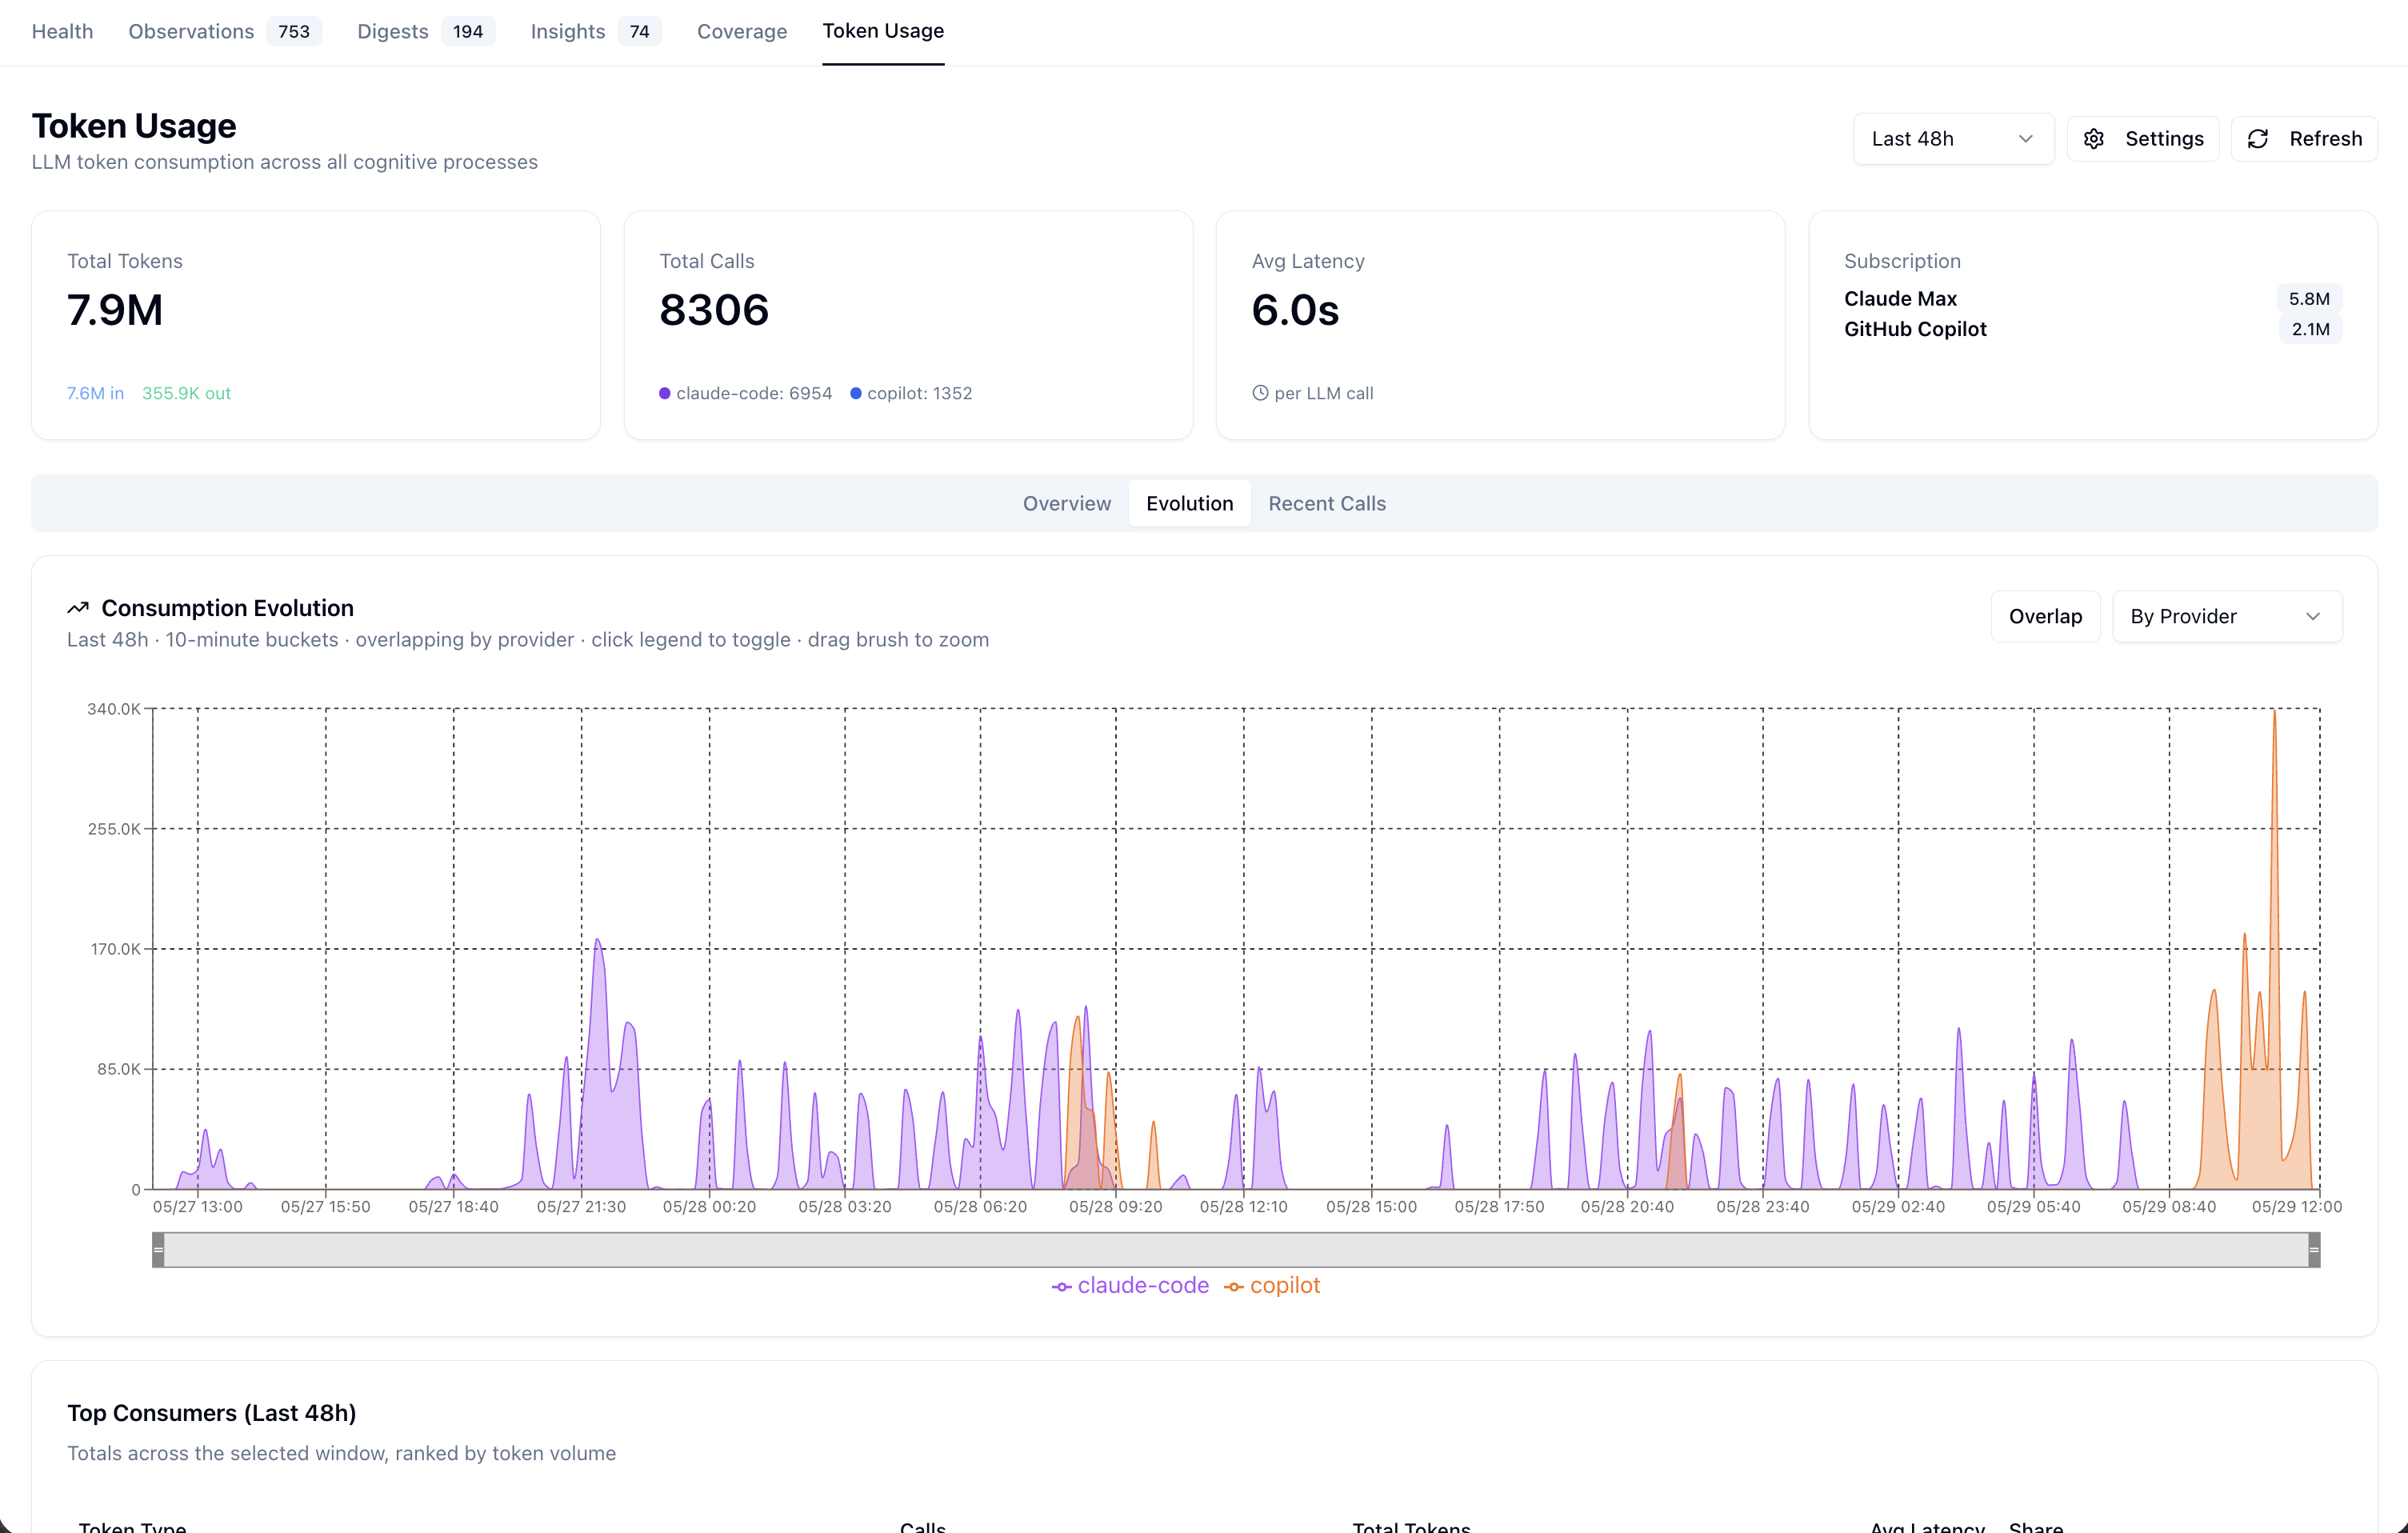
Task: Click the Settings gear icon
Action: pos(2093,139)
